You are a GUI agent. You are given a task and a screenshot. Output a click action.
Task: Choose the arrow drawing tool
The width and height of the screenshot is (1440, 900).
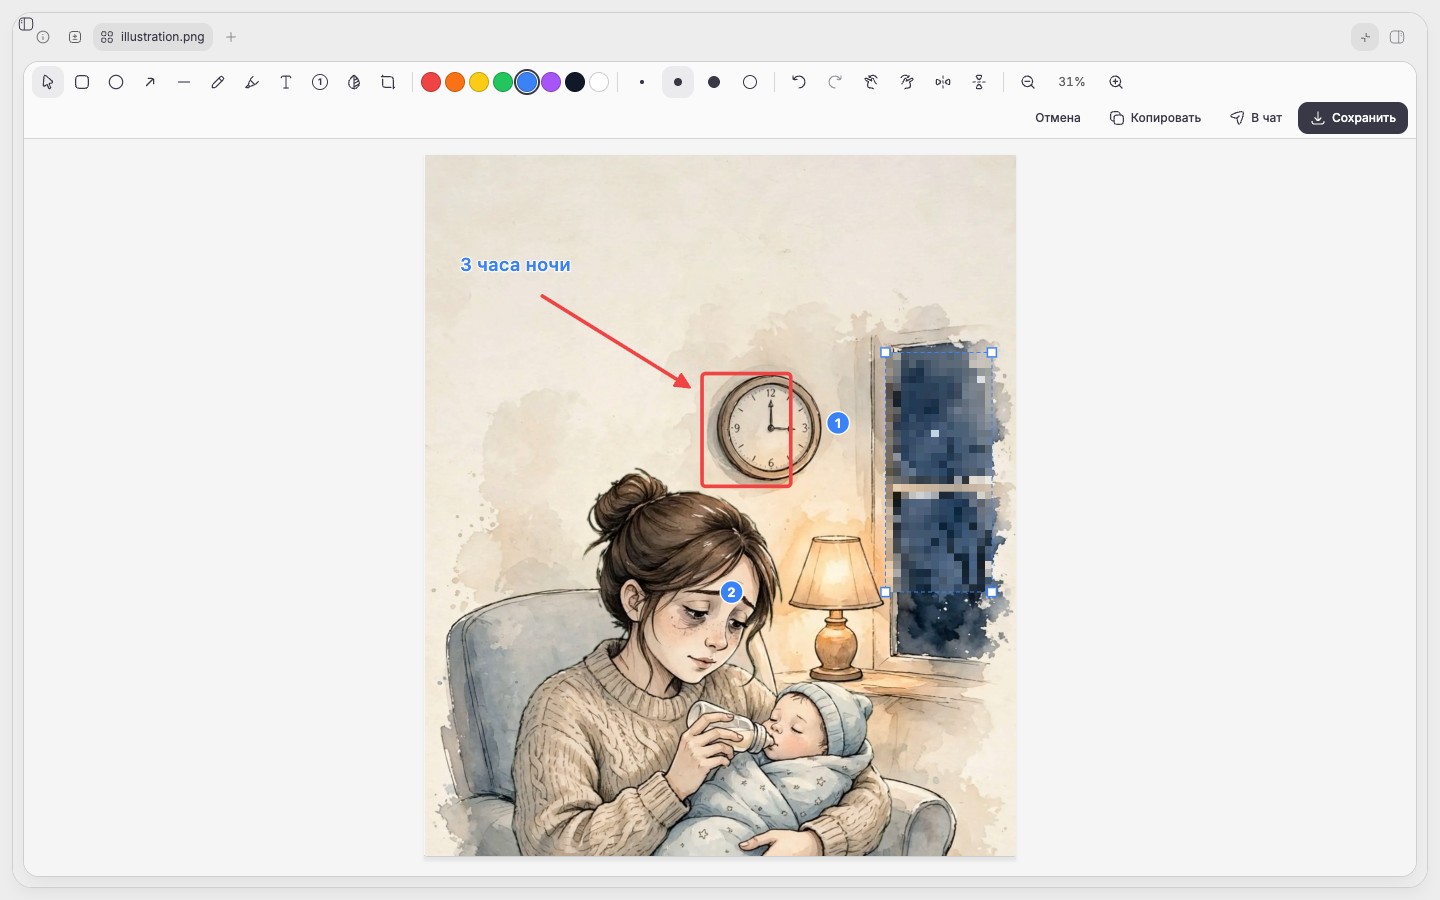coord(150,82)
